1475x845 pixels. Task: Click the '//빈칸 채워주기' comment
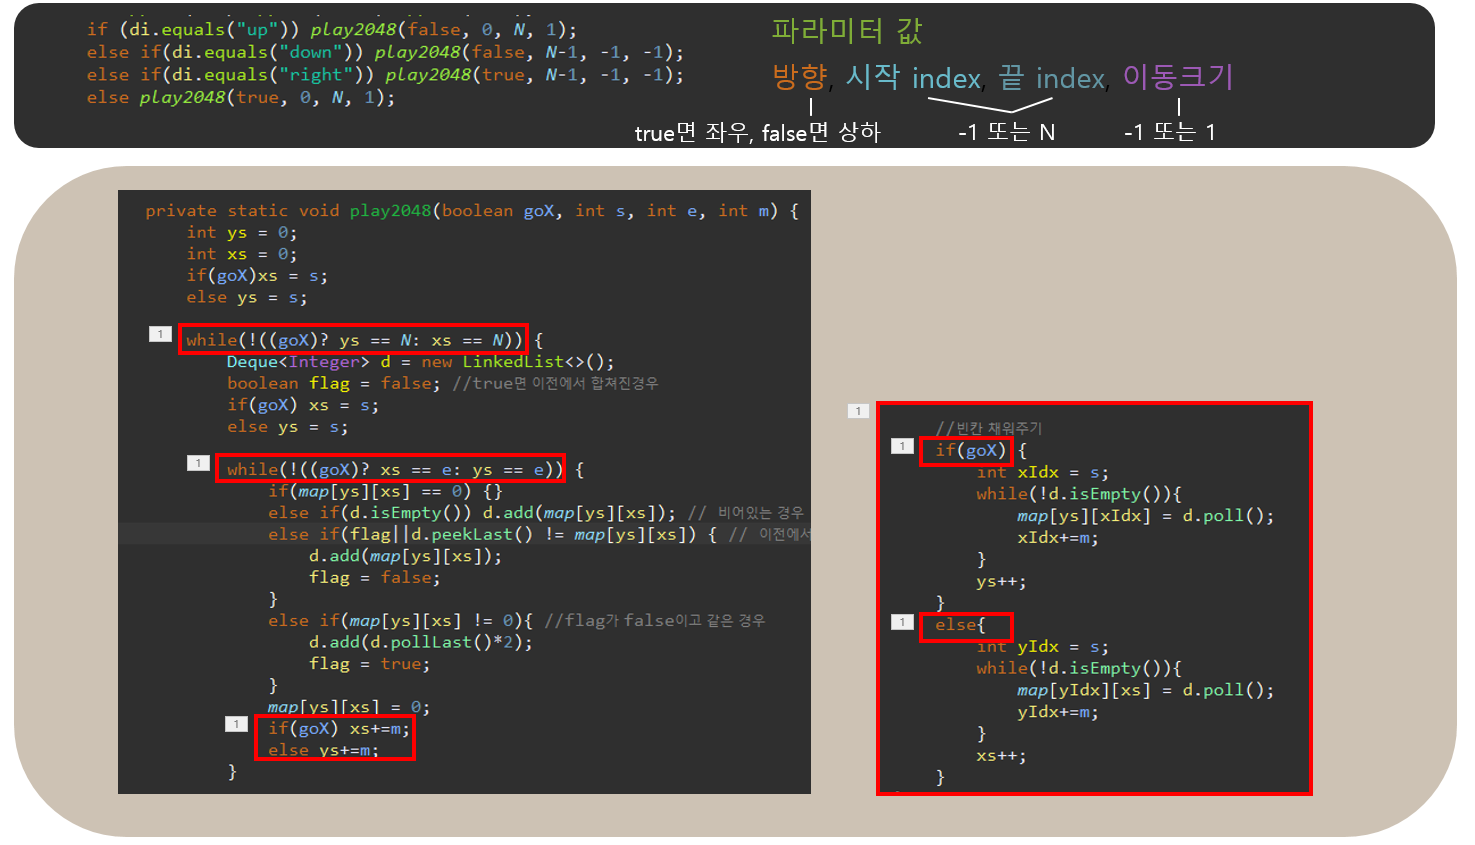point(988,428)
